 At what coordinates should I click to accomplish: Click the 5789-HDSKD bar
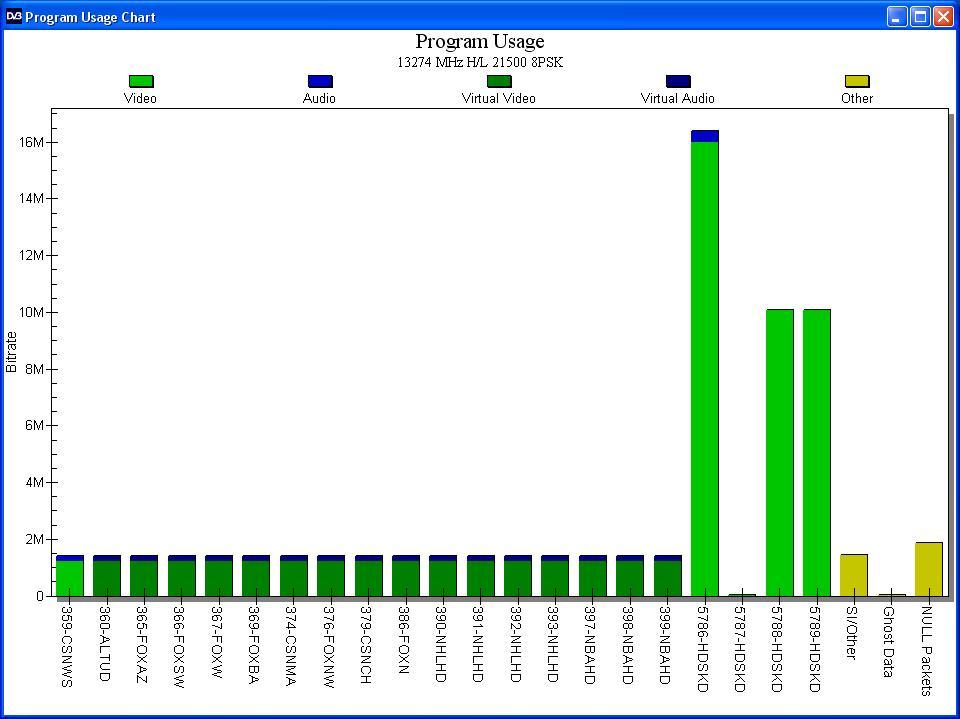pyautogui.click(x=817, y=453)
